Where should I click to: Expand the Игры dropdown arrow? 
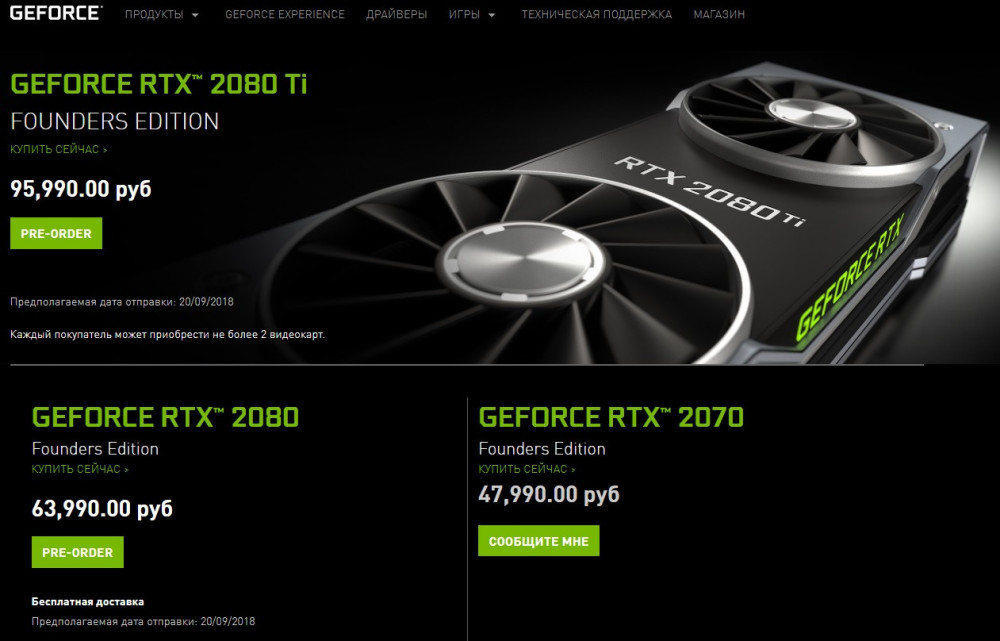491,15
